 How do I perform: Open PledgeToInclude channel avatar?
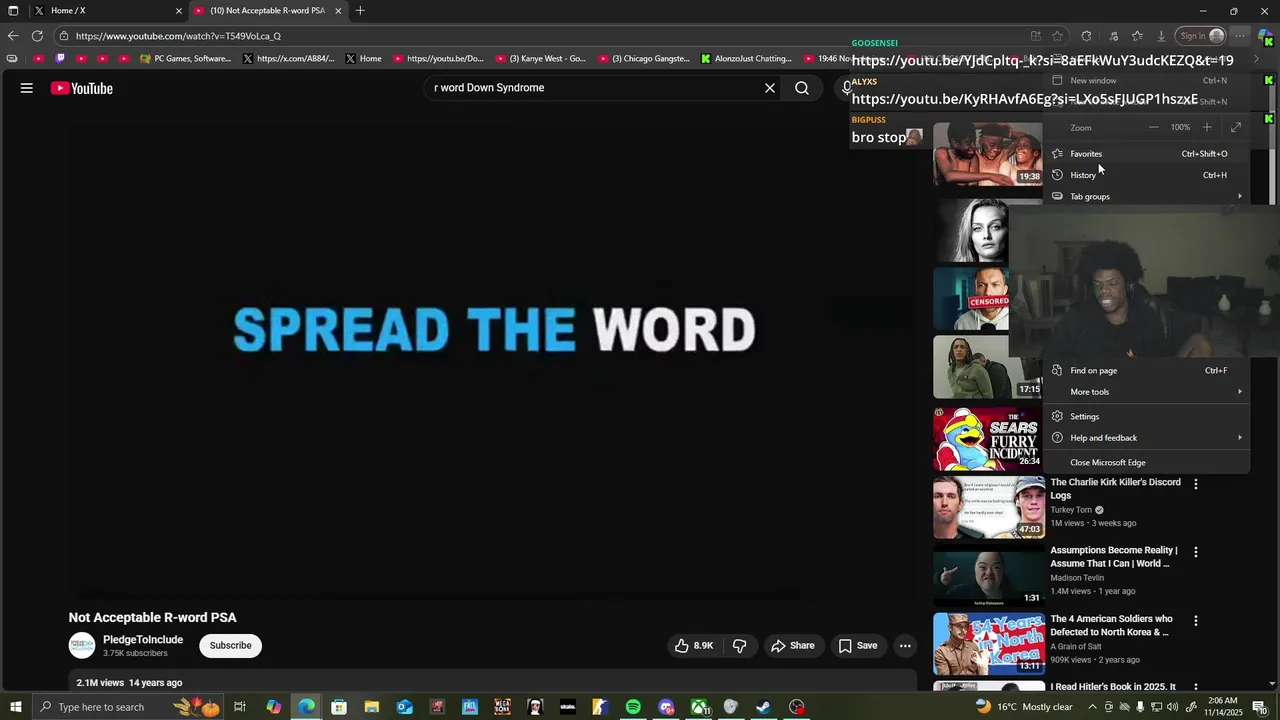[x=82, y=646]
